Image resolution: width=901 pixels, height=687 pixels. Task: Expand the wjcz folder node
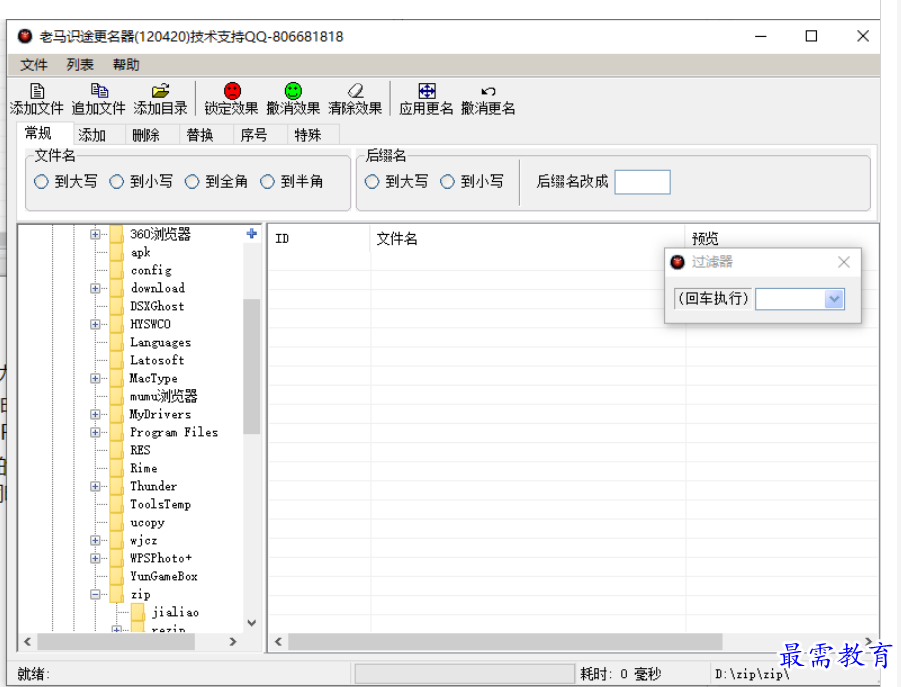tap(95, 541)
